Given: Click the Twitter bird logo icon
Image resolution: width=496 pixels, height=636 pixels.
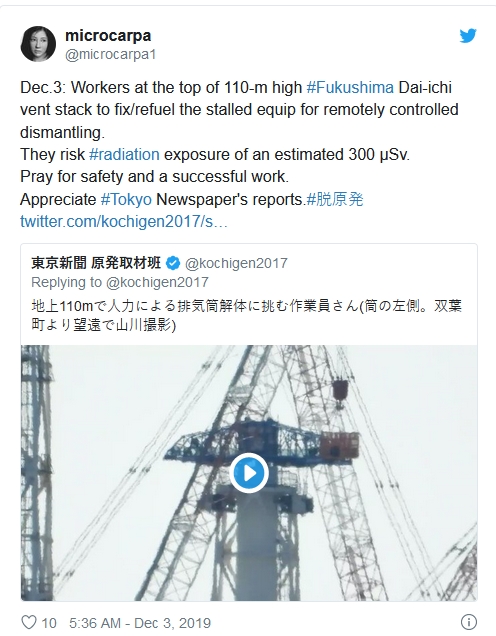Looking at the screenshot, I should coord(468,36).
